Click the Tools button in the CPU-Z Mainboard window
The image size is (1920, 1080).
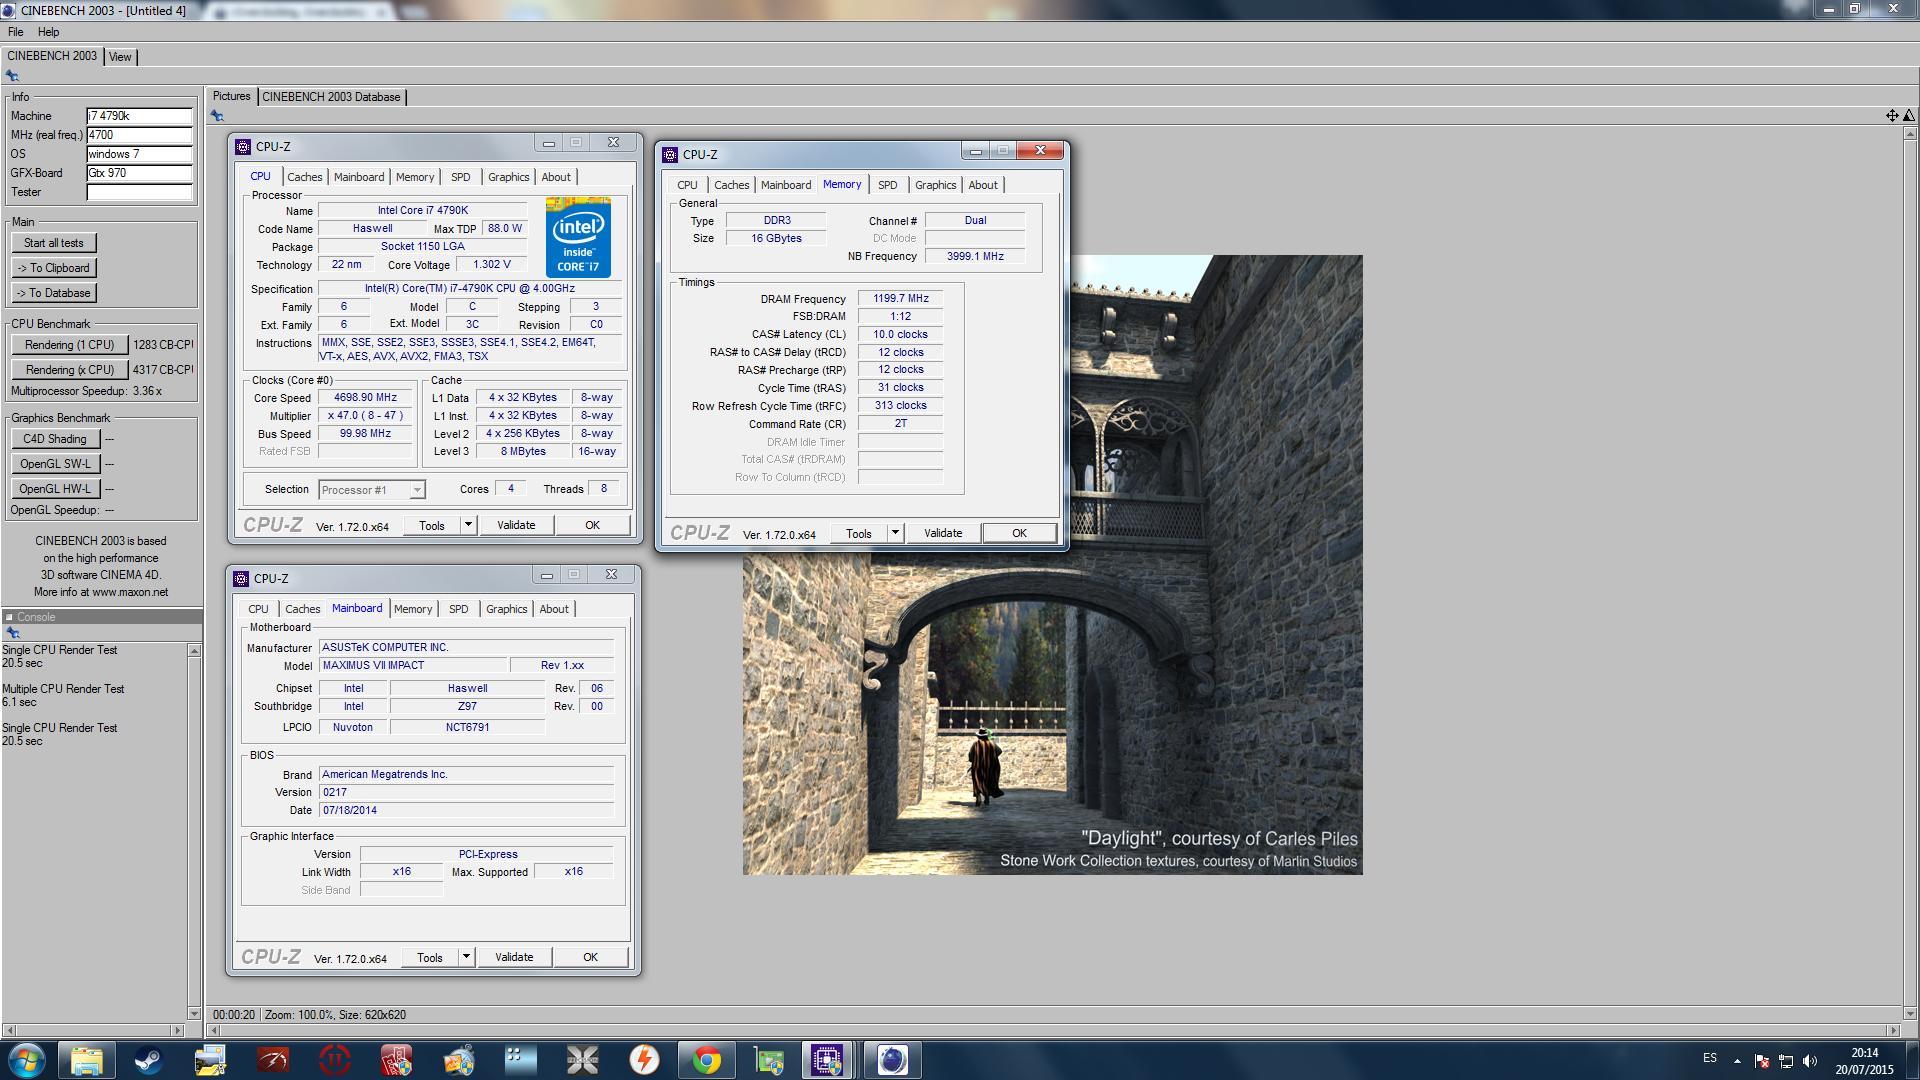pyautogui.click(x=430, y=957)
